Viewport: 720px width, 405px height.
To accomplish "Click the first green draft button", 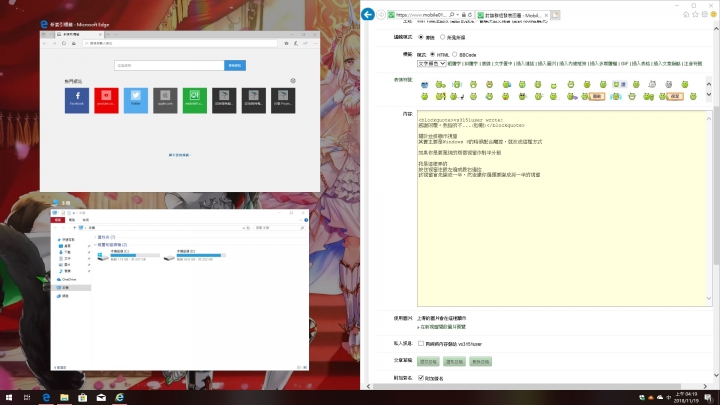I will click(428, 361).
